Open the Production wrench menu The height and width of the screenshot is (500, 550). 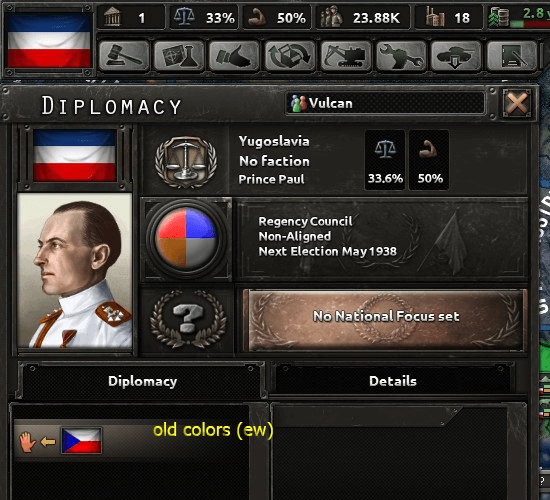(x=401, y=56)
